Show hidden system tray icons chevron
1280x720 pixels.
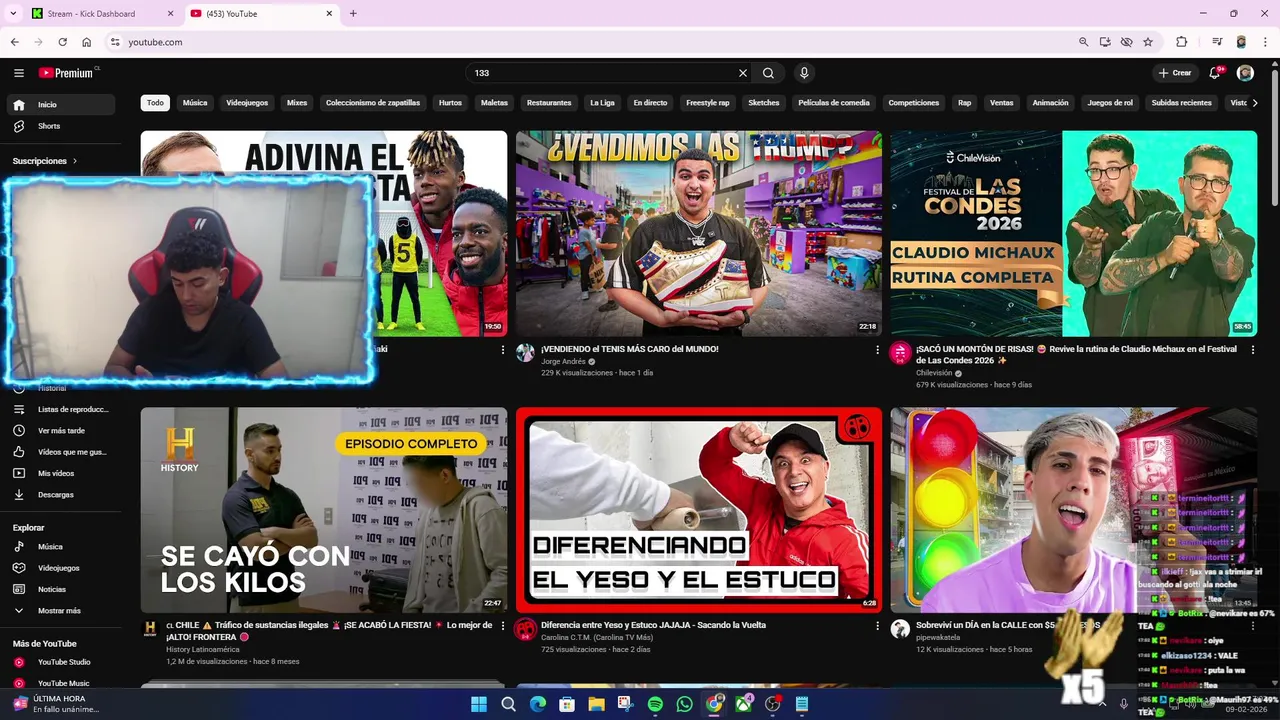point(1102,704)
